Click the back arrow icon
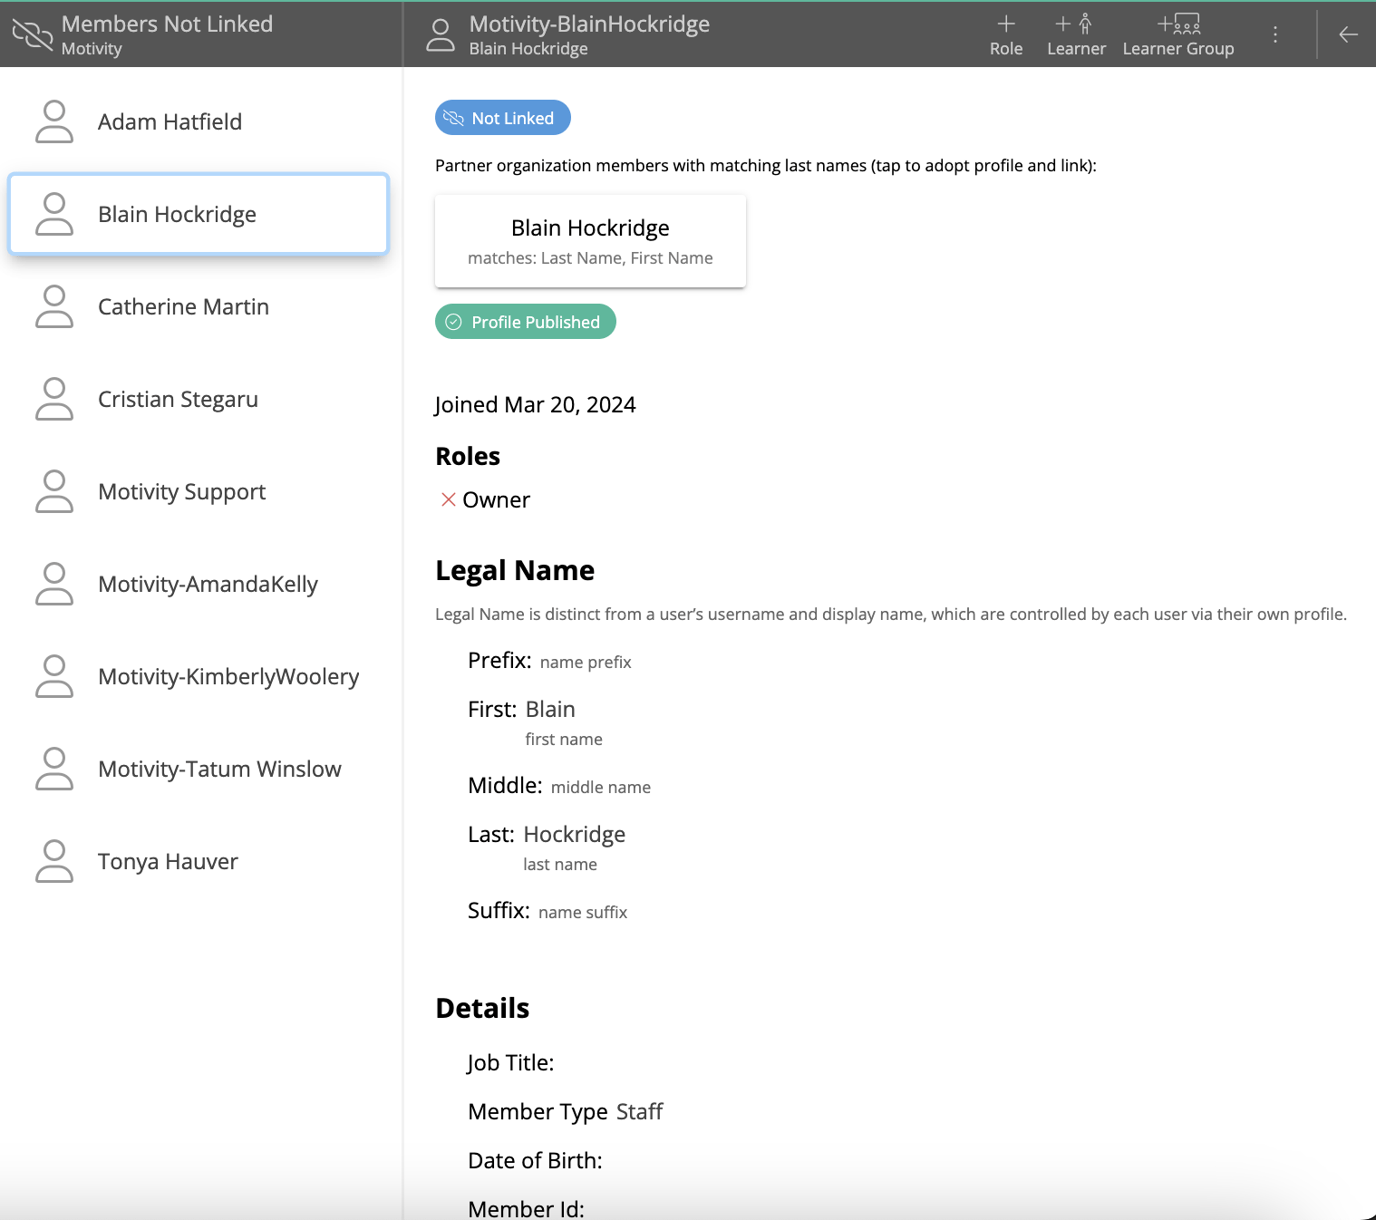This screenshot has width=1376, height=1220. point(1348,35)
